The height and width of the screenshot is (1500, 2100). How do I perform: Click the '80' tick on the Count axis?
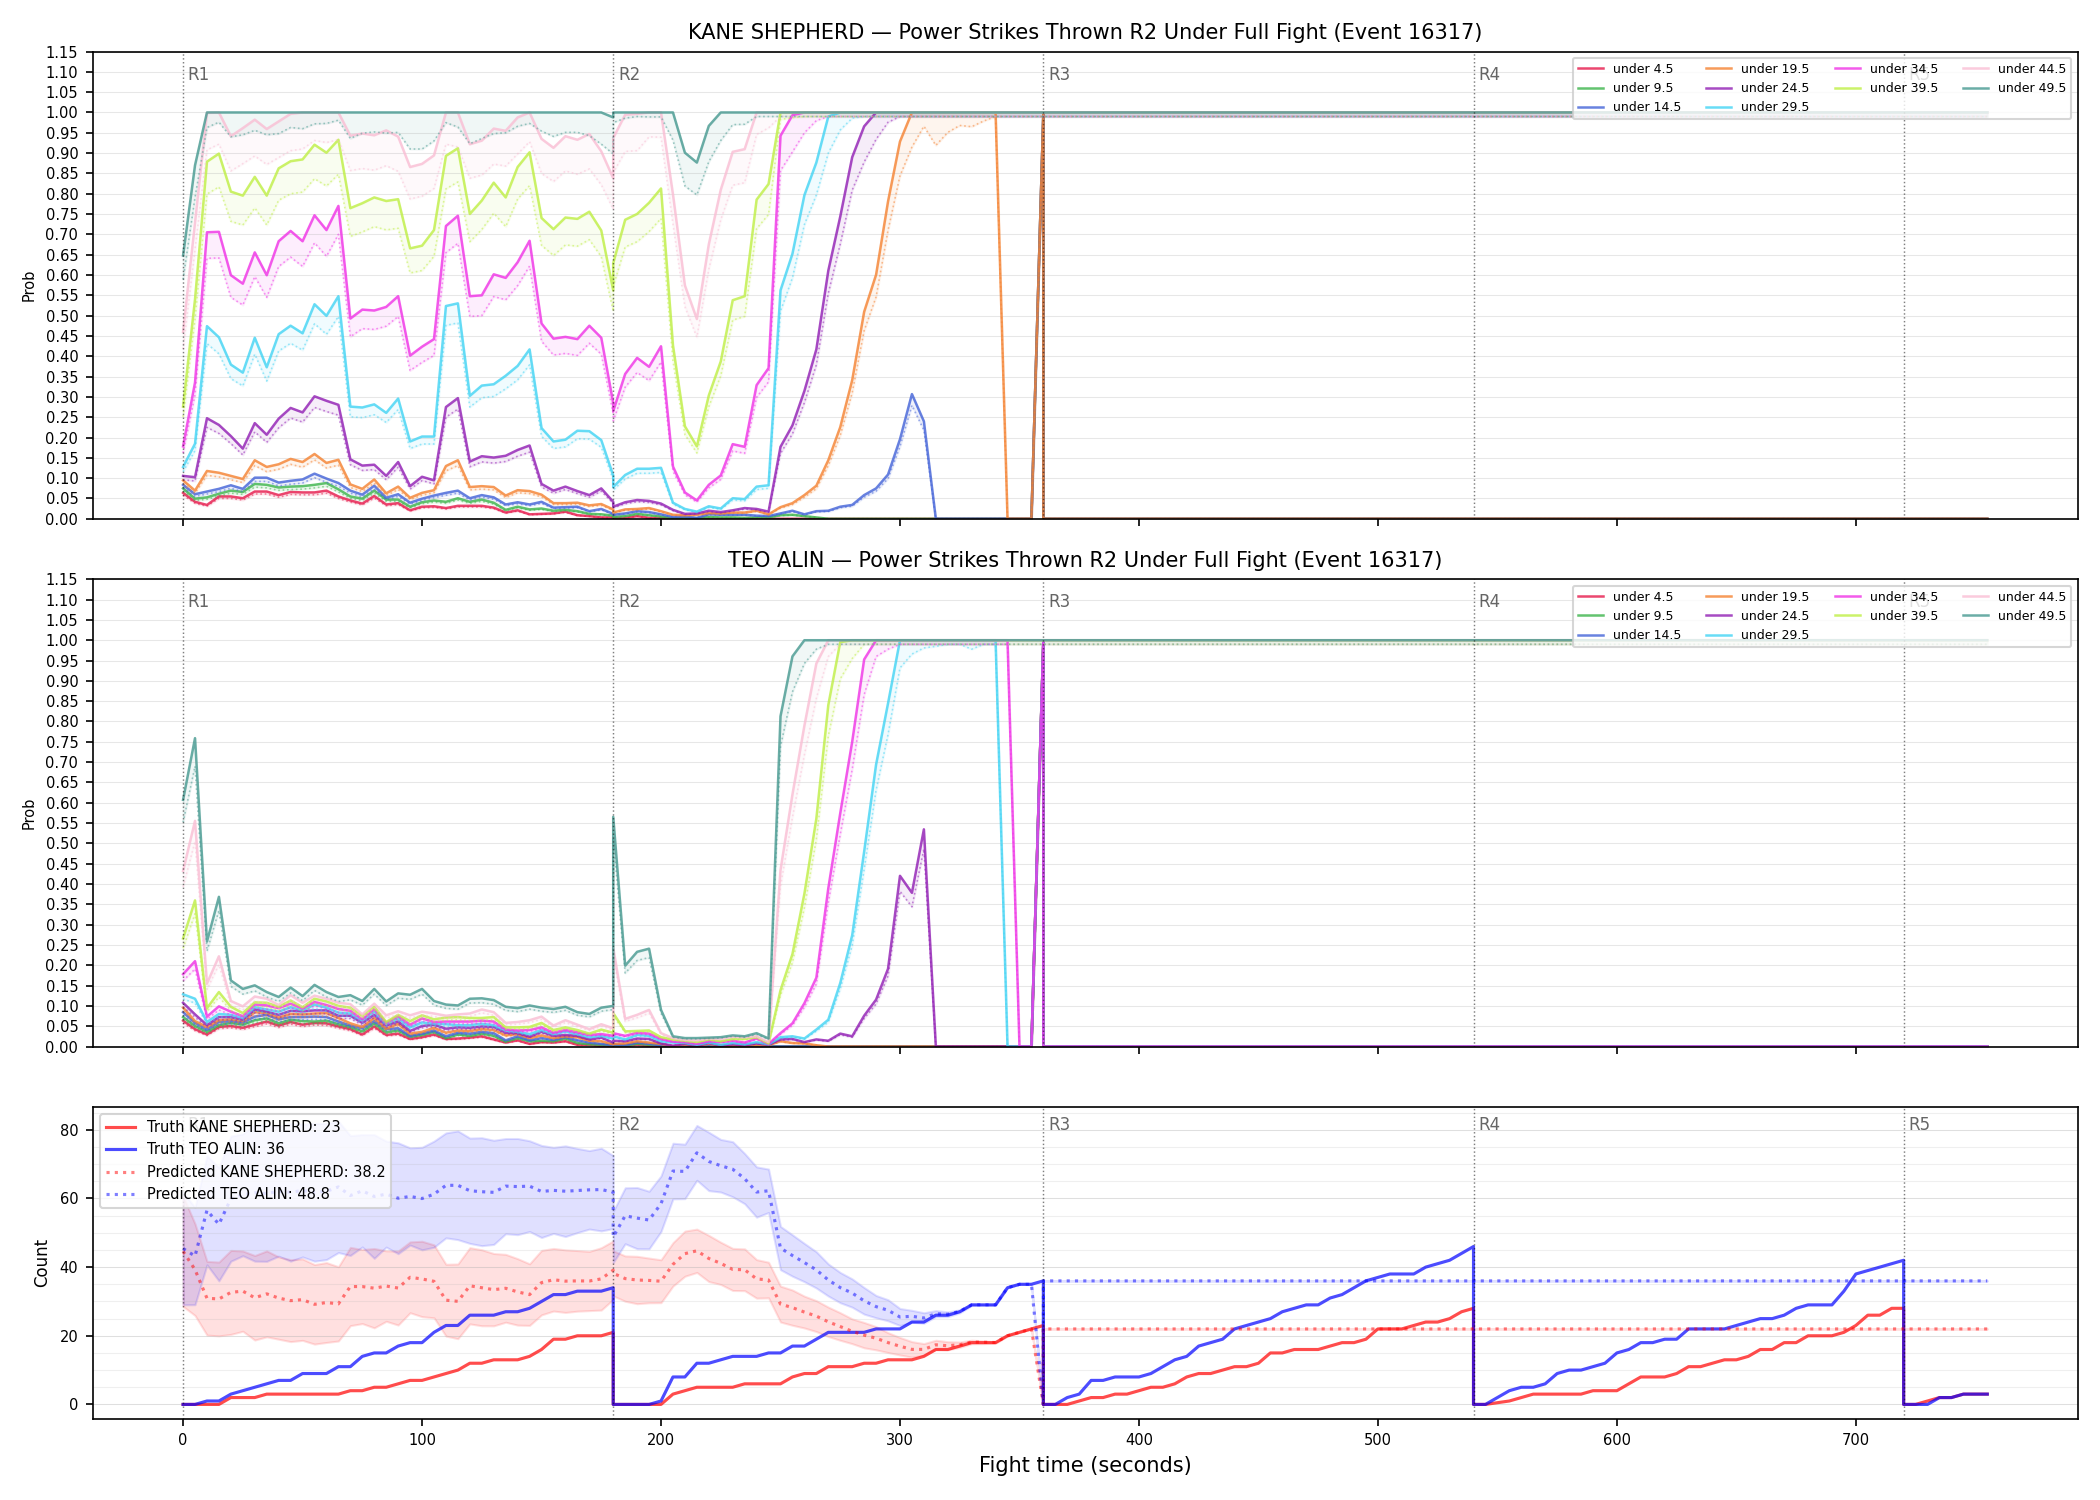tap(69, 1130)
